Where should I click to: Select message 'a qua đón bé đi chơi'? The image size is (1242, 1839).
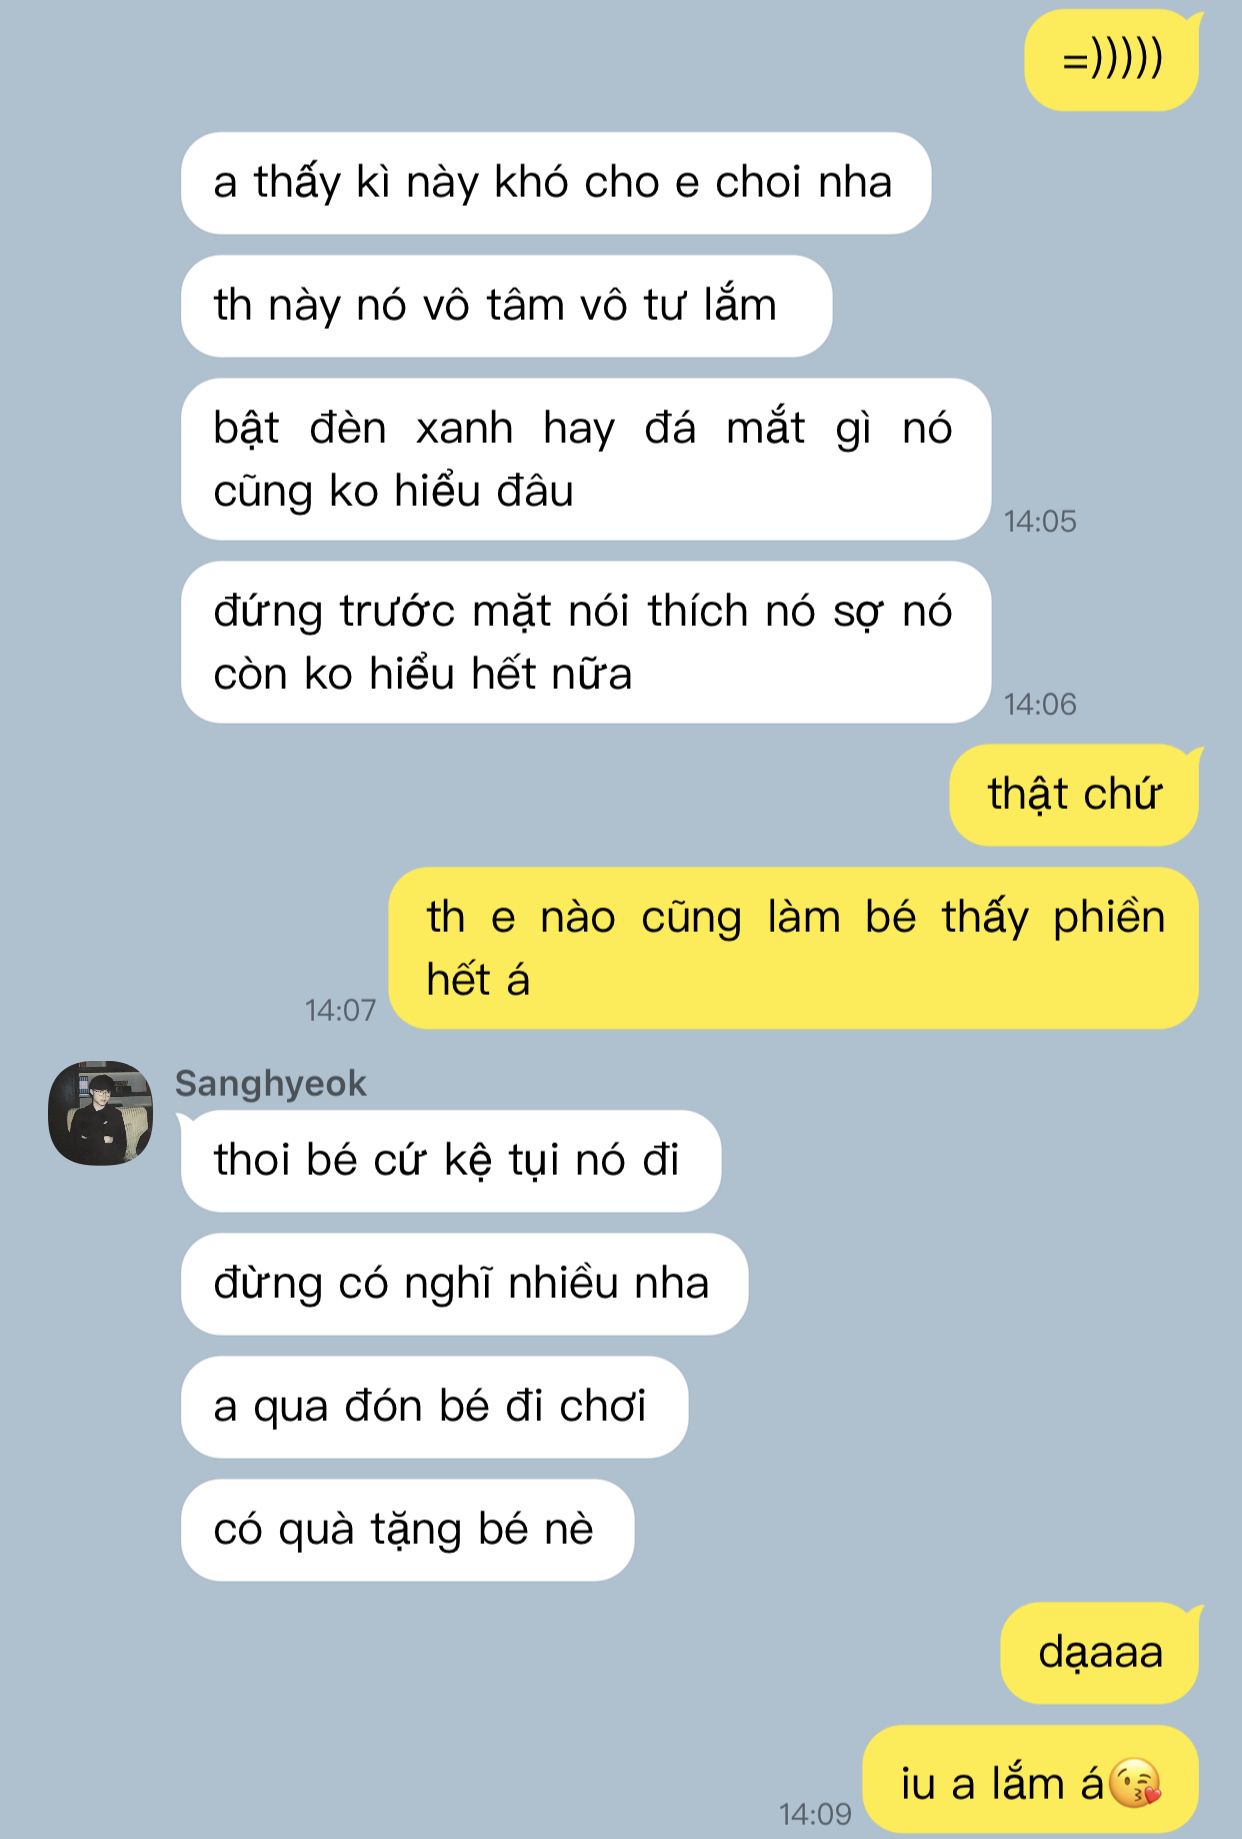click(434, 1407)
